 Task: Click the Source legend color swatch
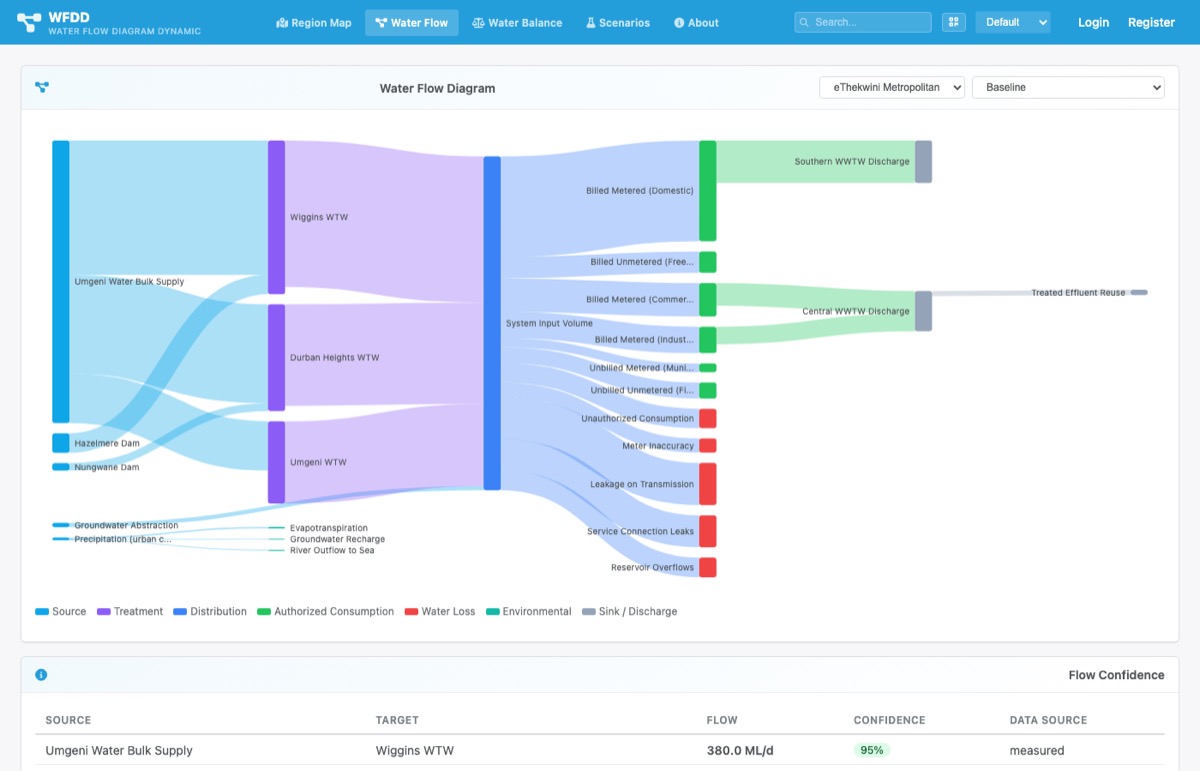(42, 612)
